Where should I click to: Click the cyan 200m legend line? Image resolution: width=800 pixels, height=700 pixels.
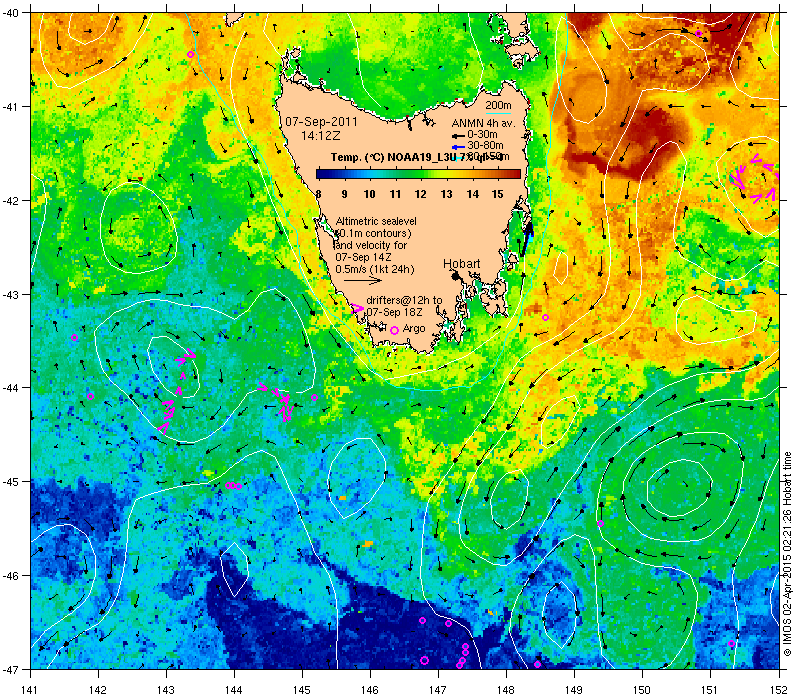click(498, 113)
